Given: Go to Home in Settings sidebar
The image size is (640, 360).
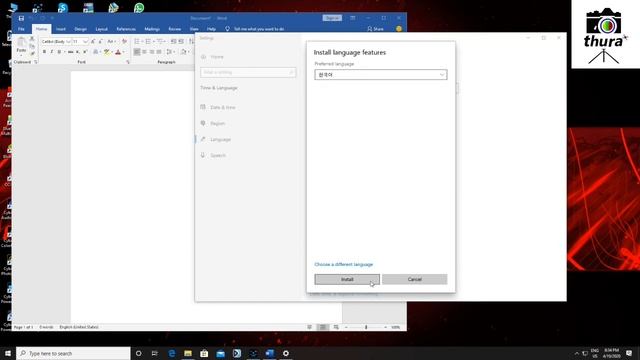Looking at the screenshot, I should coord(217,57).
